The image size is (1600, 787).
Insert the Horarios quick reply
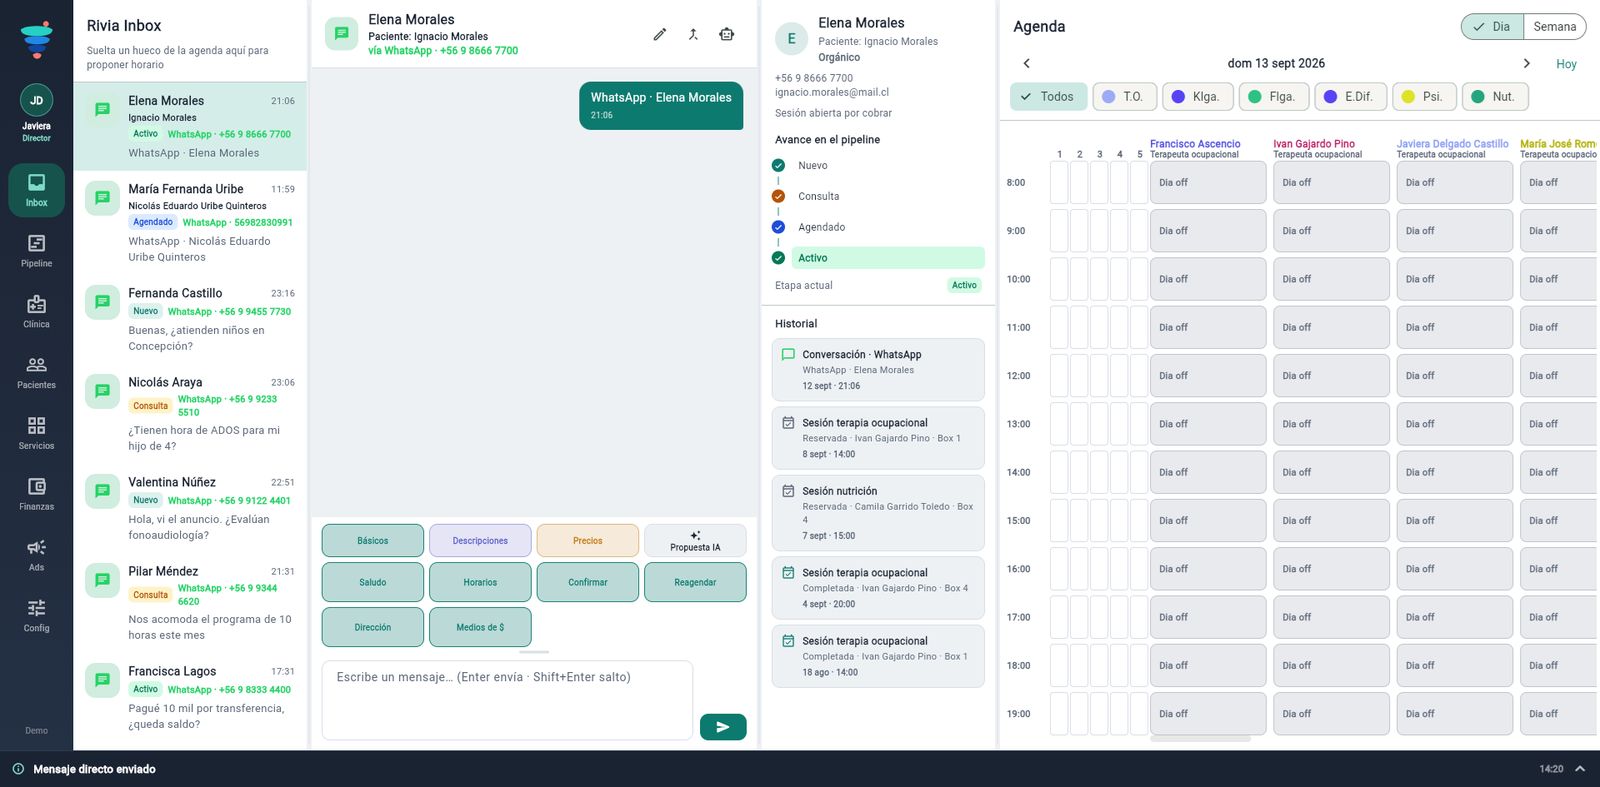tap(480, 582)
